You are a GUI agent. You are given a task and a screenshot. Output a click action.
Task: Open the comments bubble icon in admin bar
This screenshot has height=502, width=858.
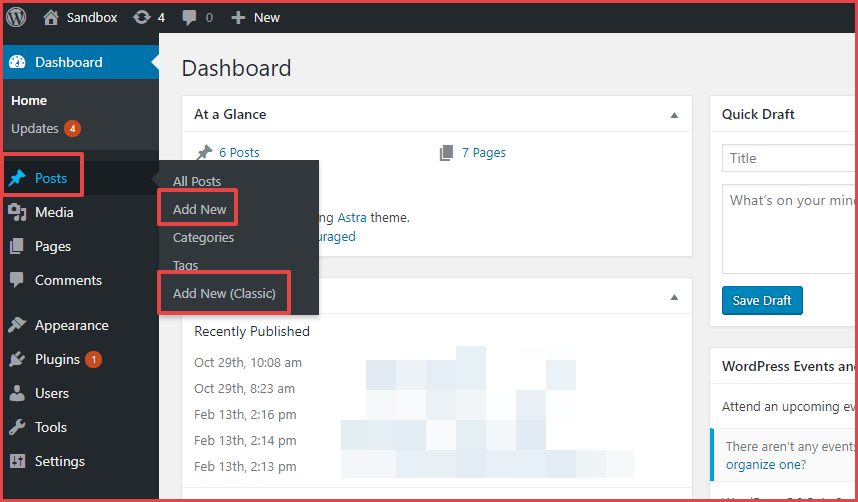coord(190,17)
